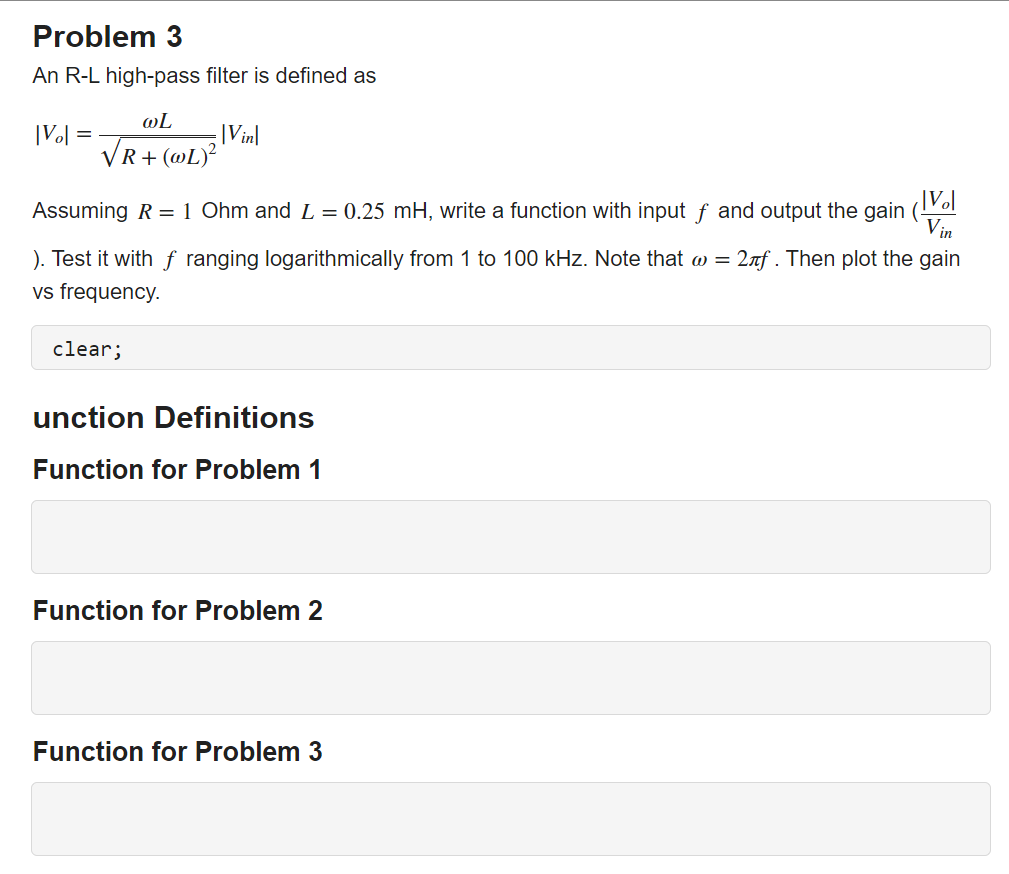Click the L = 0.25 expression

pyautogui.click(x=342, y=211)
